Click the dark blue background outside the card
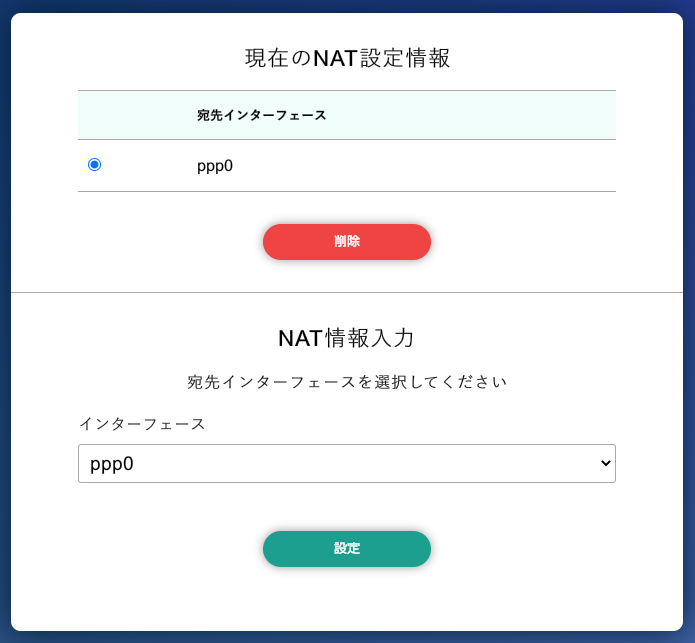 [4, 320]
